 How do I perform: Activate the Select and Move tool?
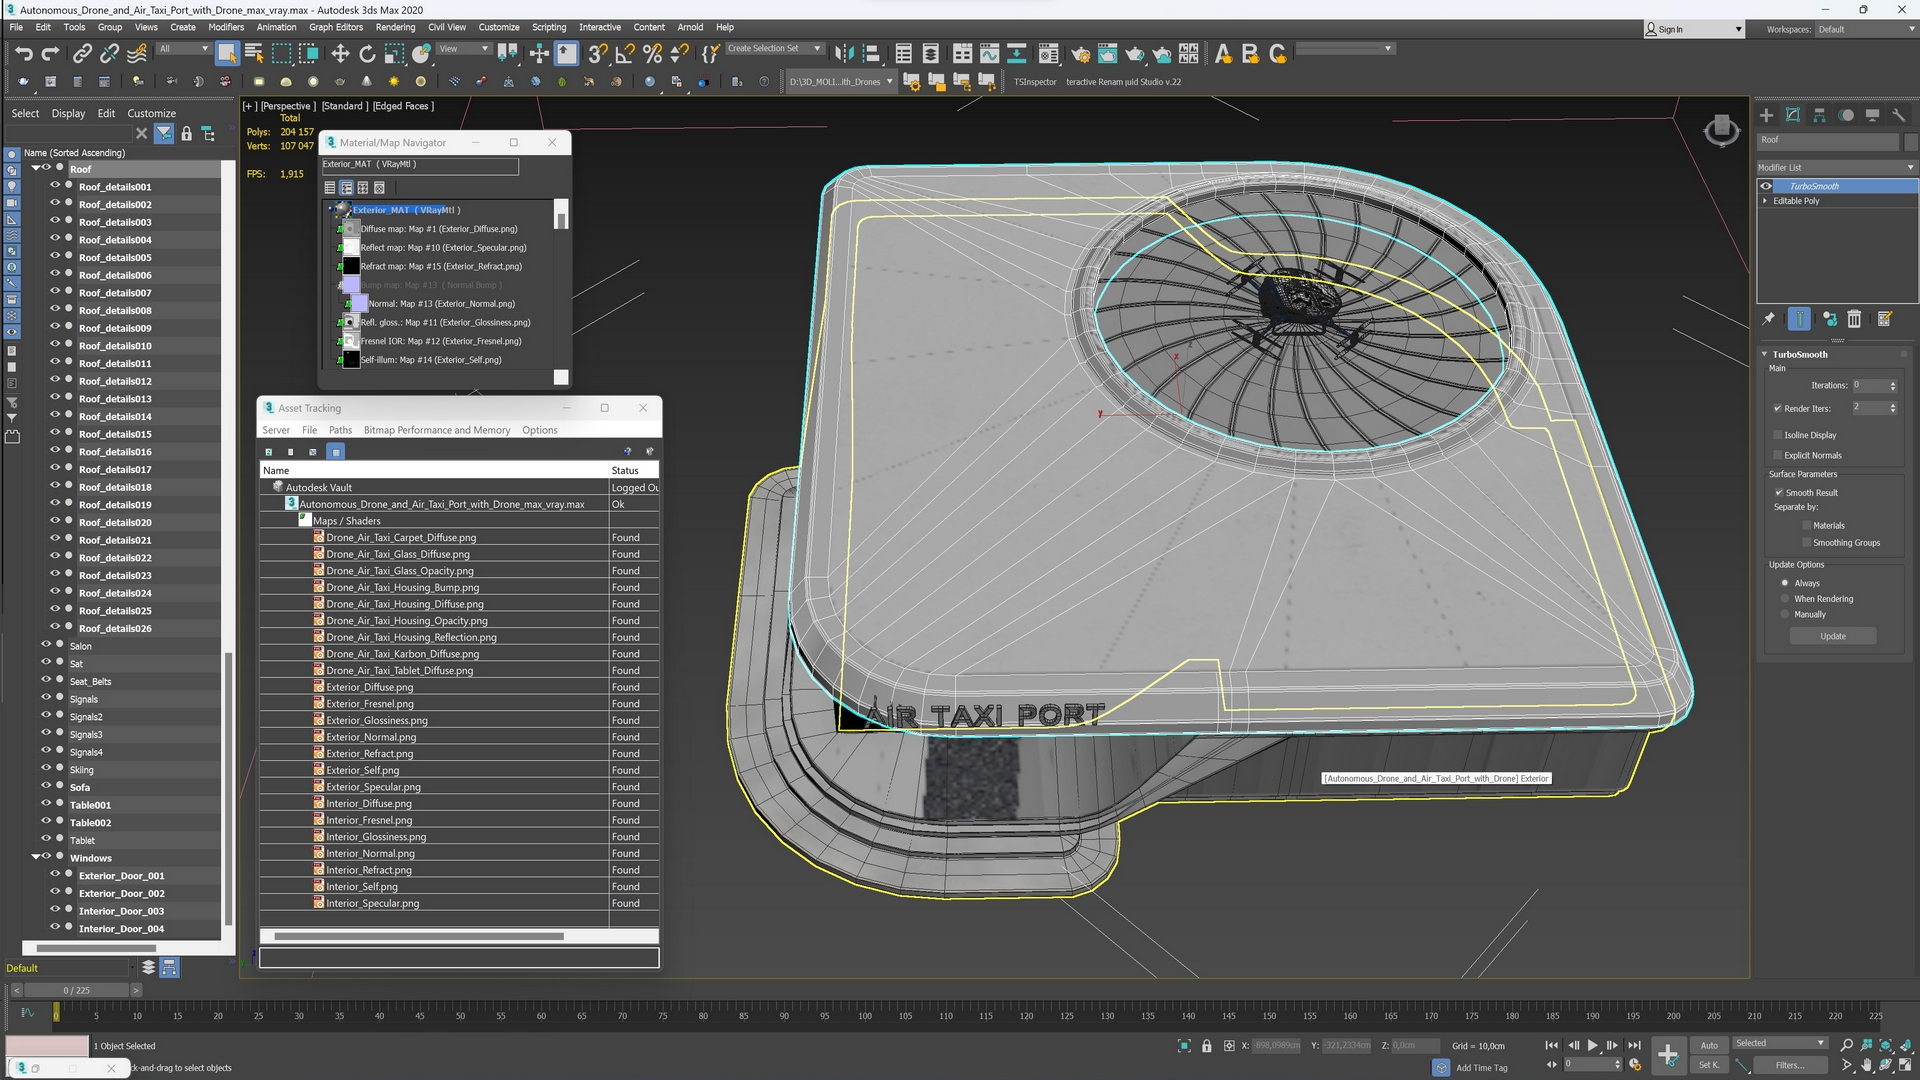pos(340,53)
